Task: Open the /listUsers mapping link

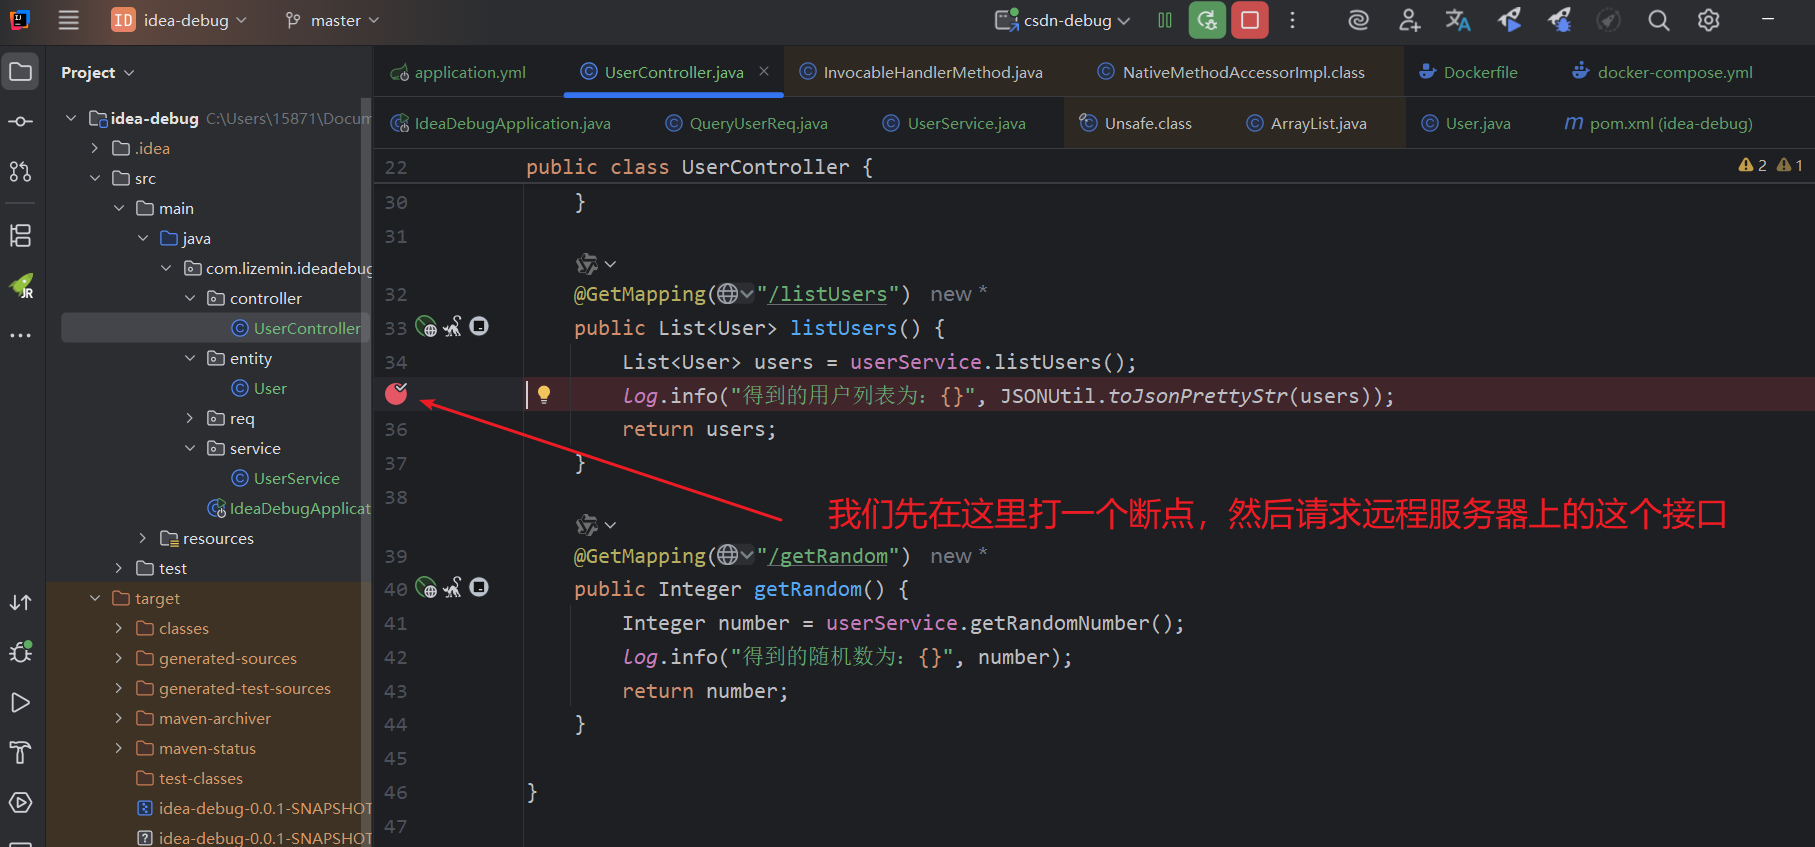Action: coord(827,294)
